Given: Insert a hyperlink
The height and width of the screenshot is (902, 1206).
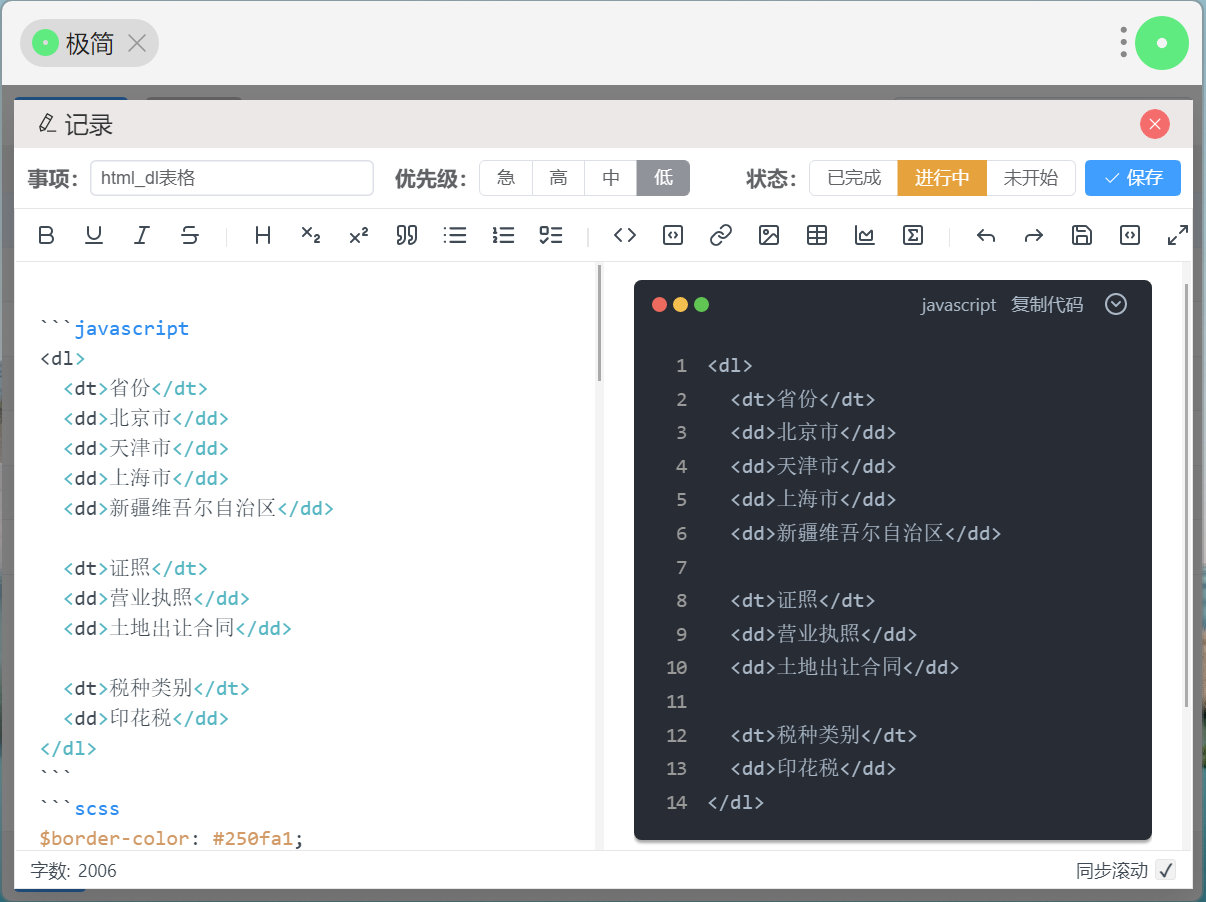Looking at the screenshot, I should click(x=721, y=235).
